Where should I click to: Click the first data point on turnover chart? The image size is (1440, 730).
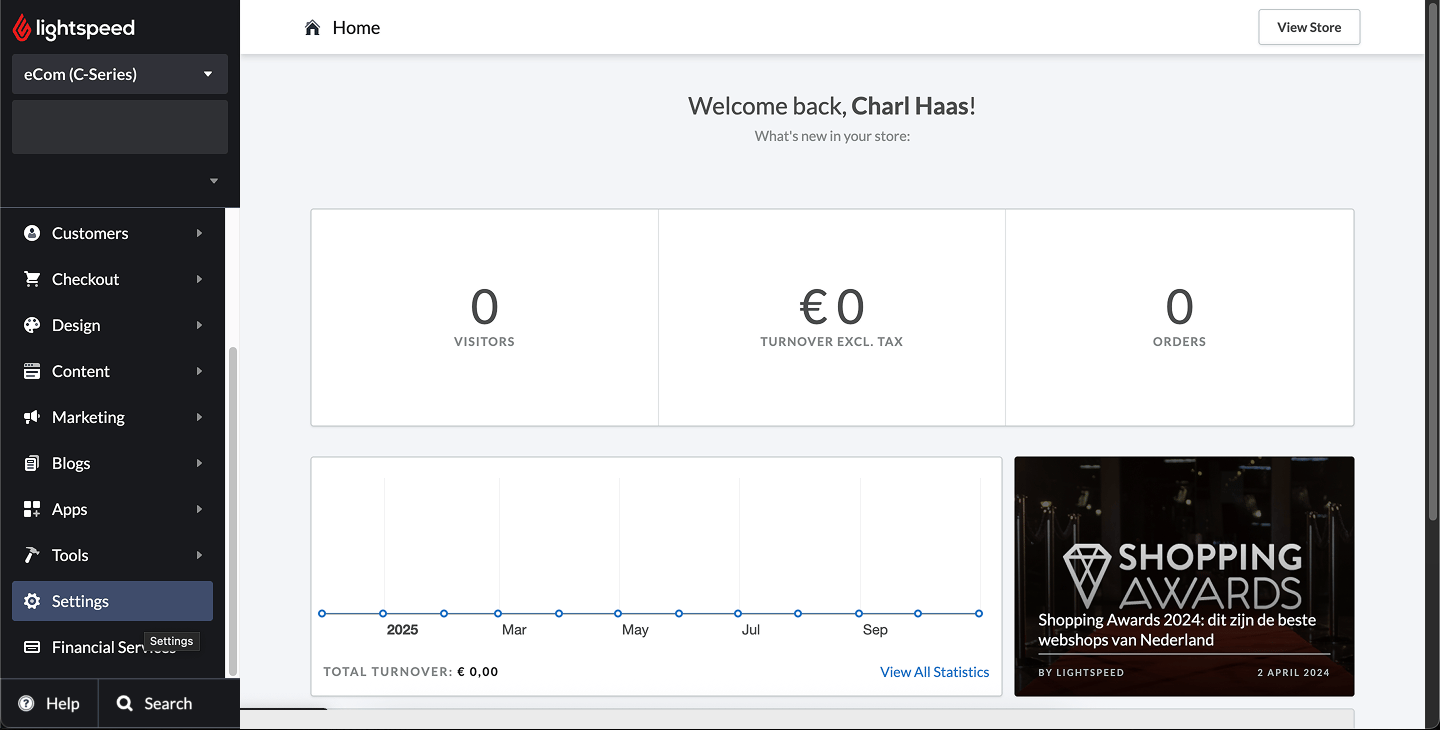[322, 613]
